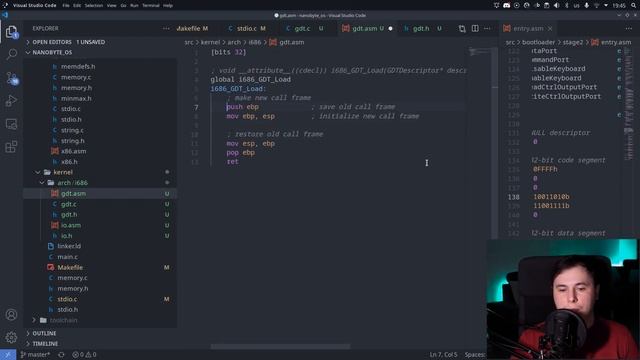
Task: Show errors and warnings in status bar
Action: coord(84,355)
